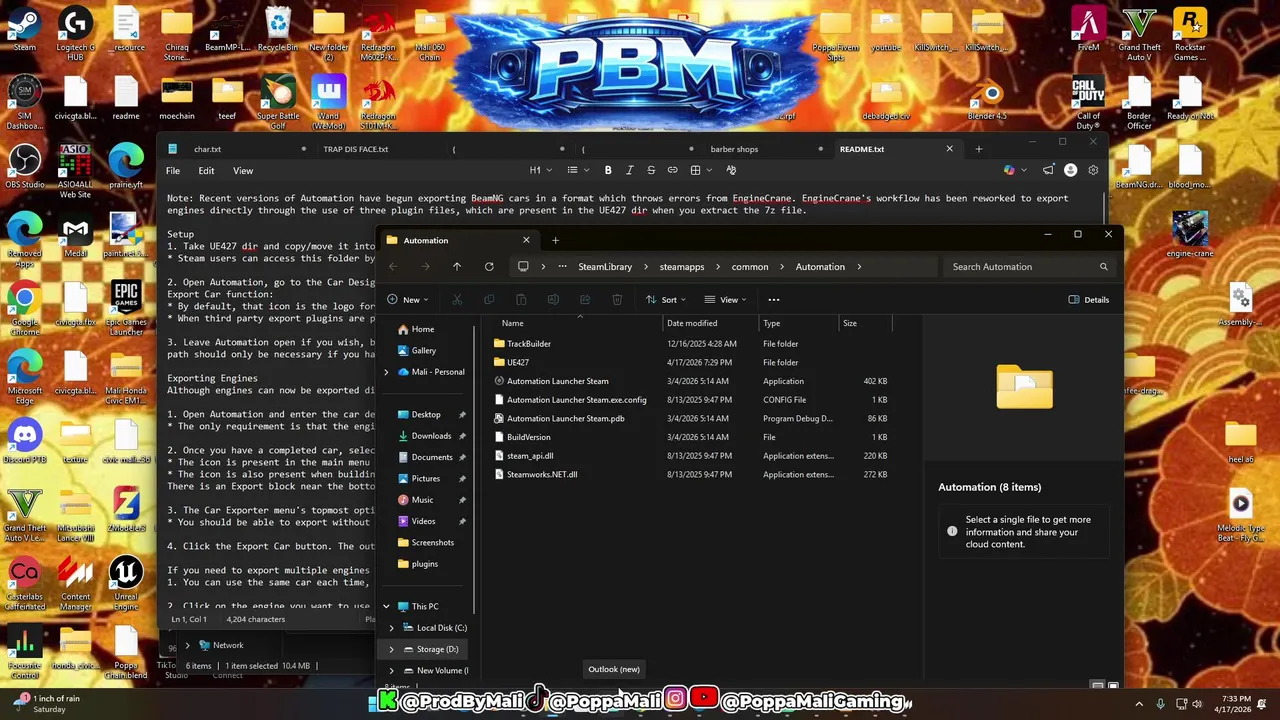Open Notepad settings gear

tap(1093, 170)
